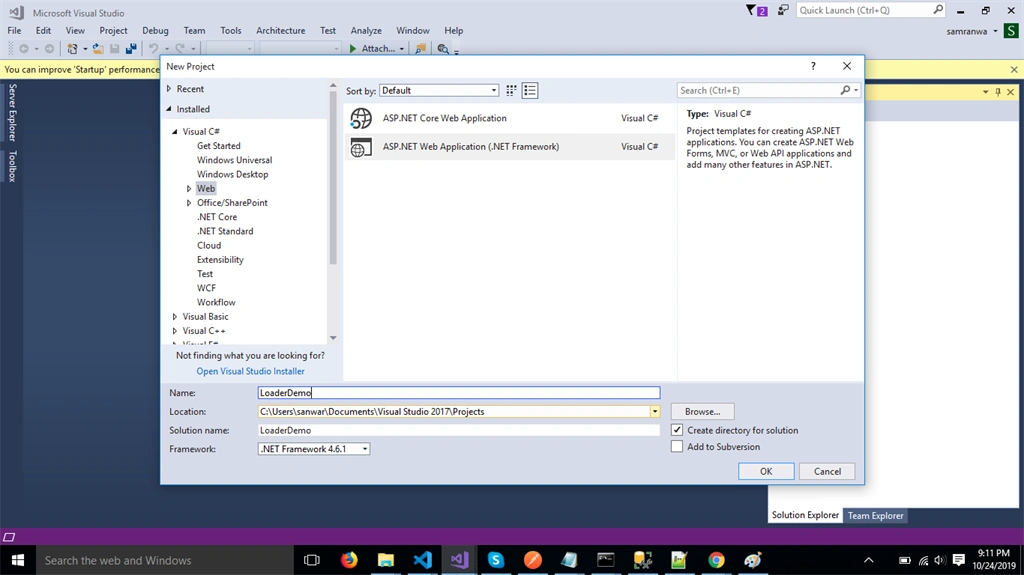
Task: Click the Windows Start button
Action: click(x=18, y=560)
